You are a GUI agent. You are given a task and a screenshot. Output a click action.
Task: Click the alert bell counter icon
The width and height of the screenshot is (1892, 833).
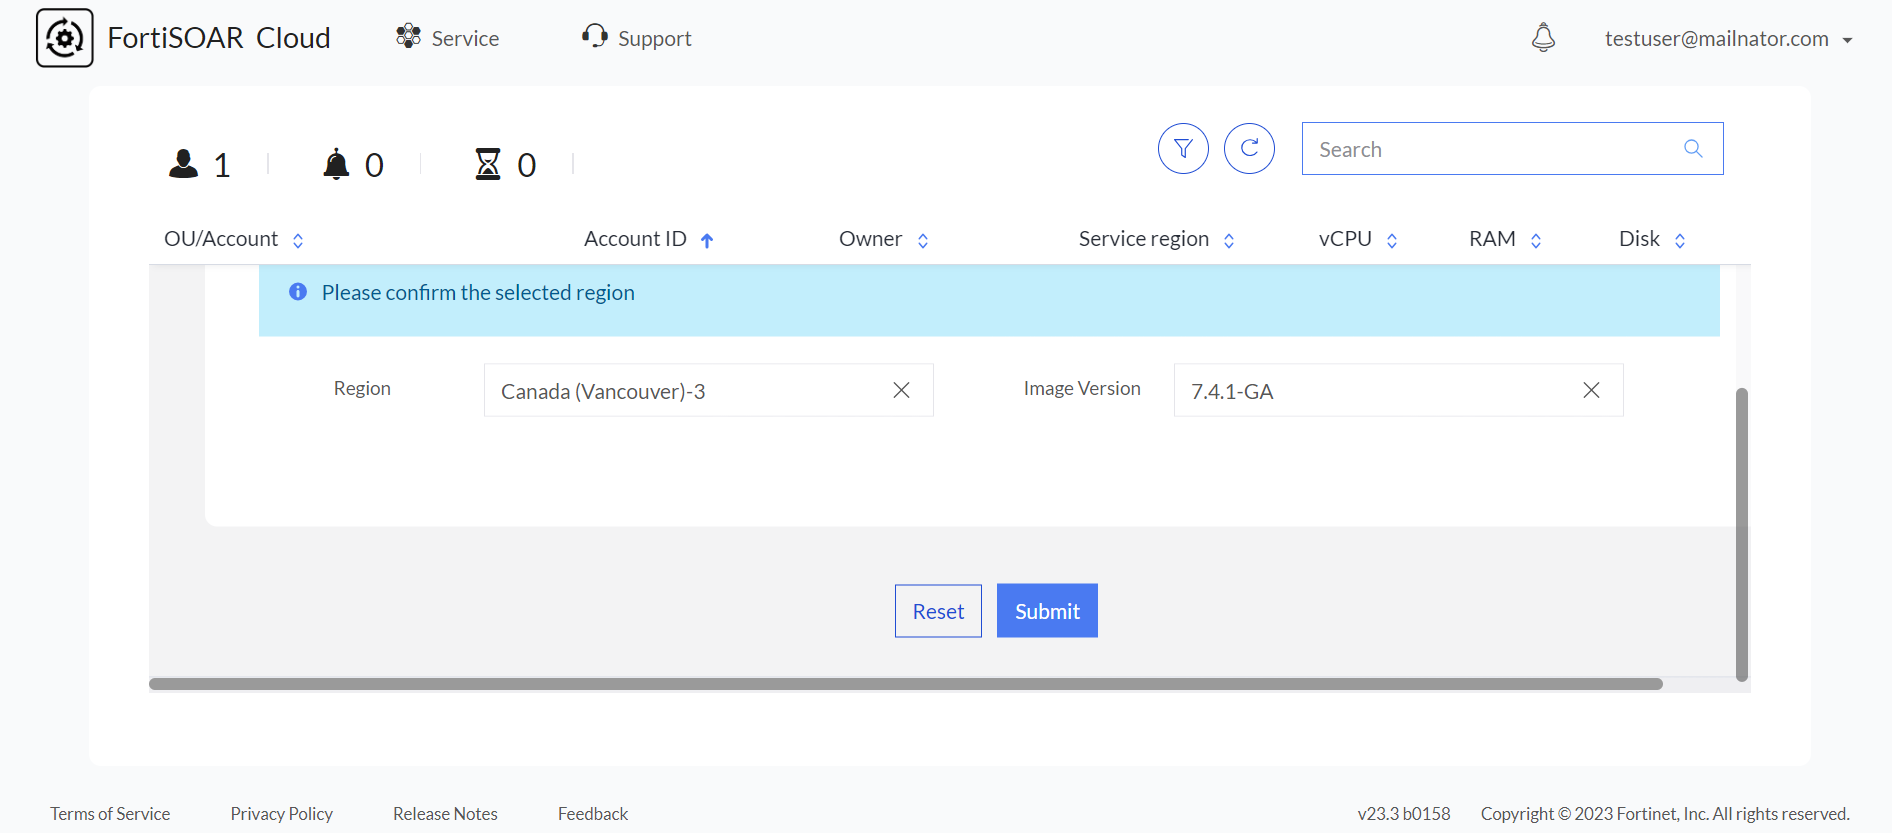336,164
